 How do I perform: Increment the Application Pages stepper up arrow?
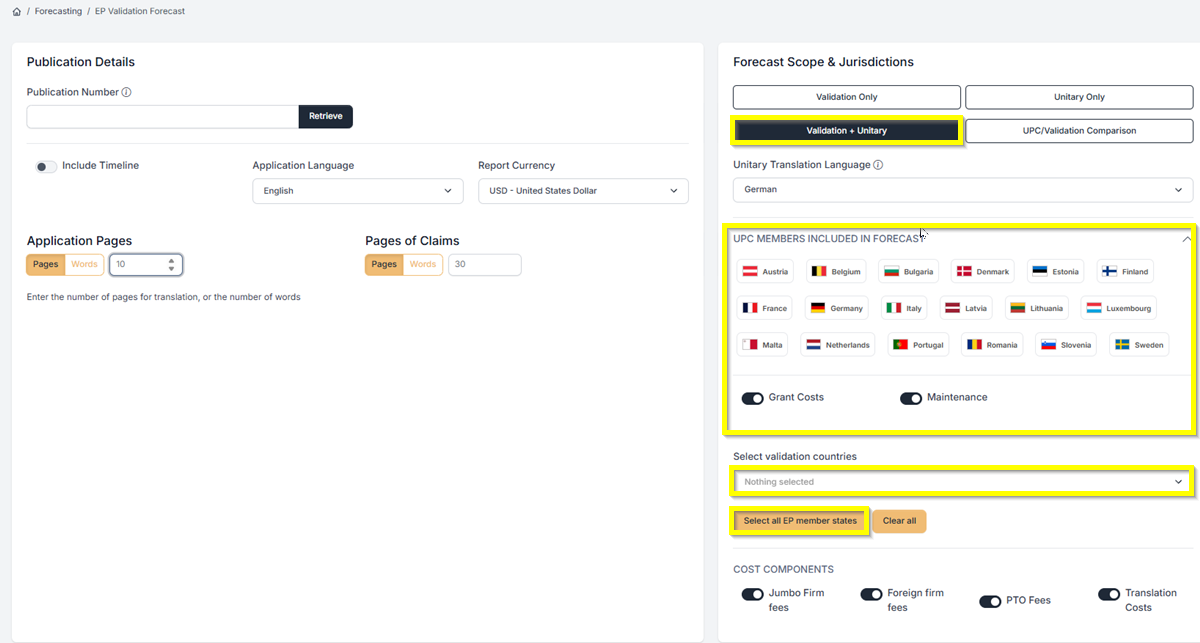171,261
